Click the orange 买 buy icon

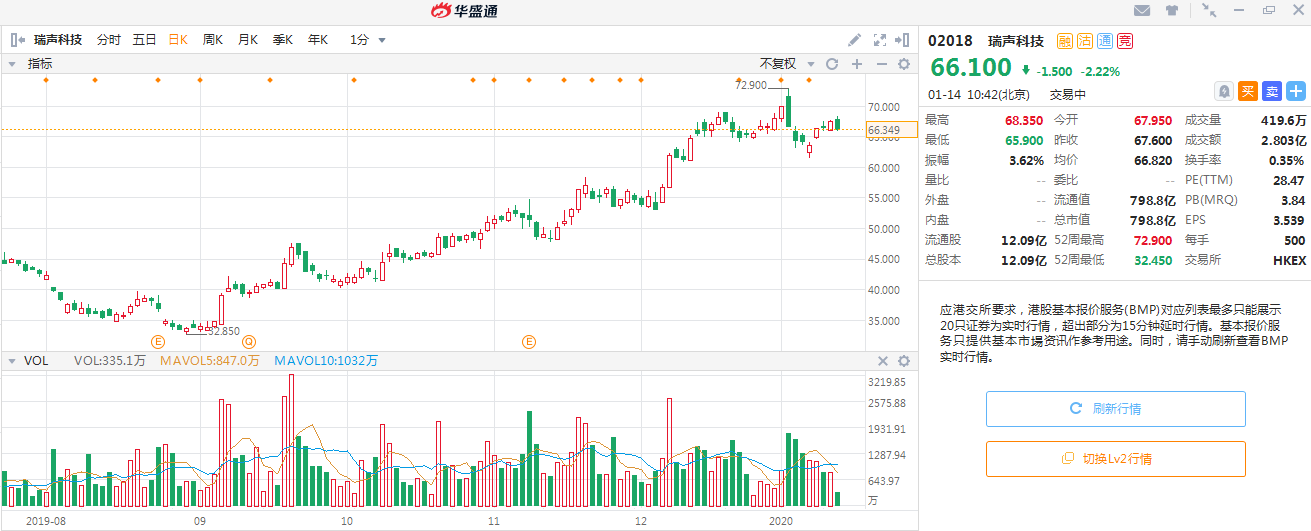click(x=1247, y=91)
